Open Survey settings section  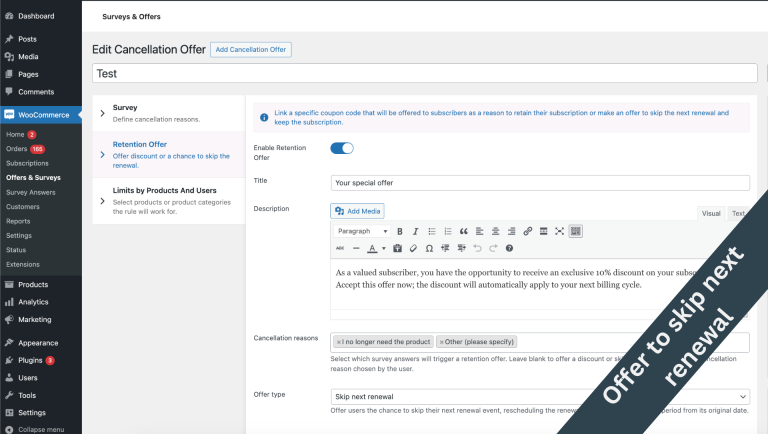[x=168, y=113]
